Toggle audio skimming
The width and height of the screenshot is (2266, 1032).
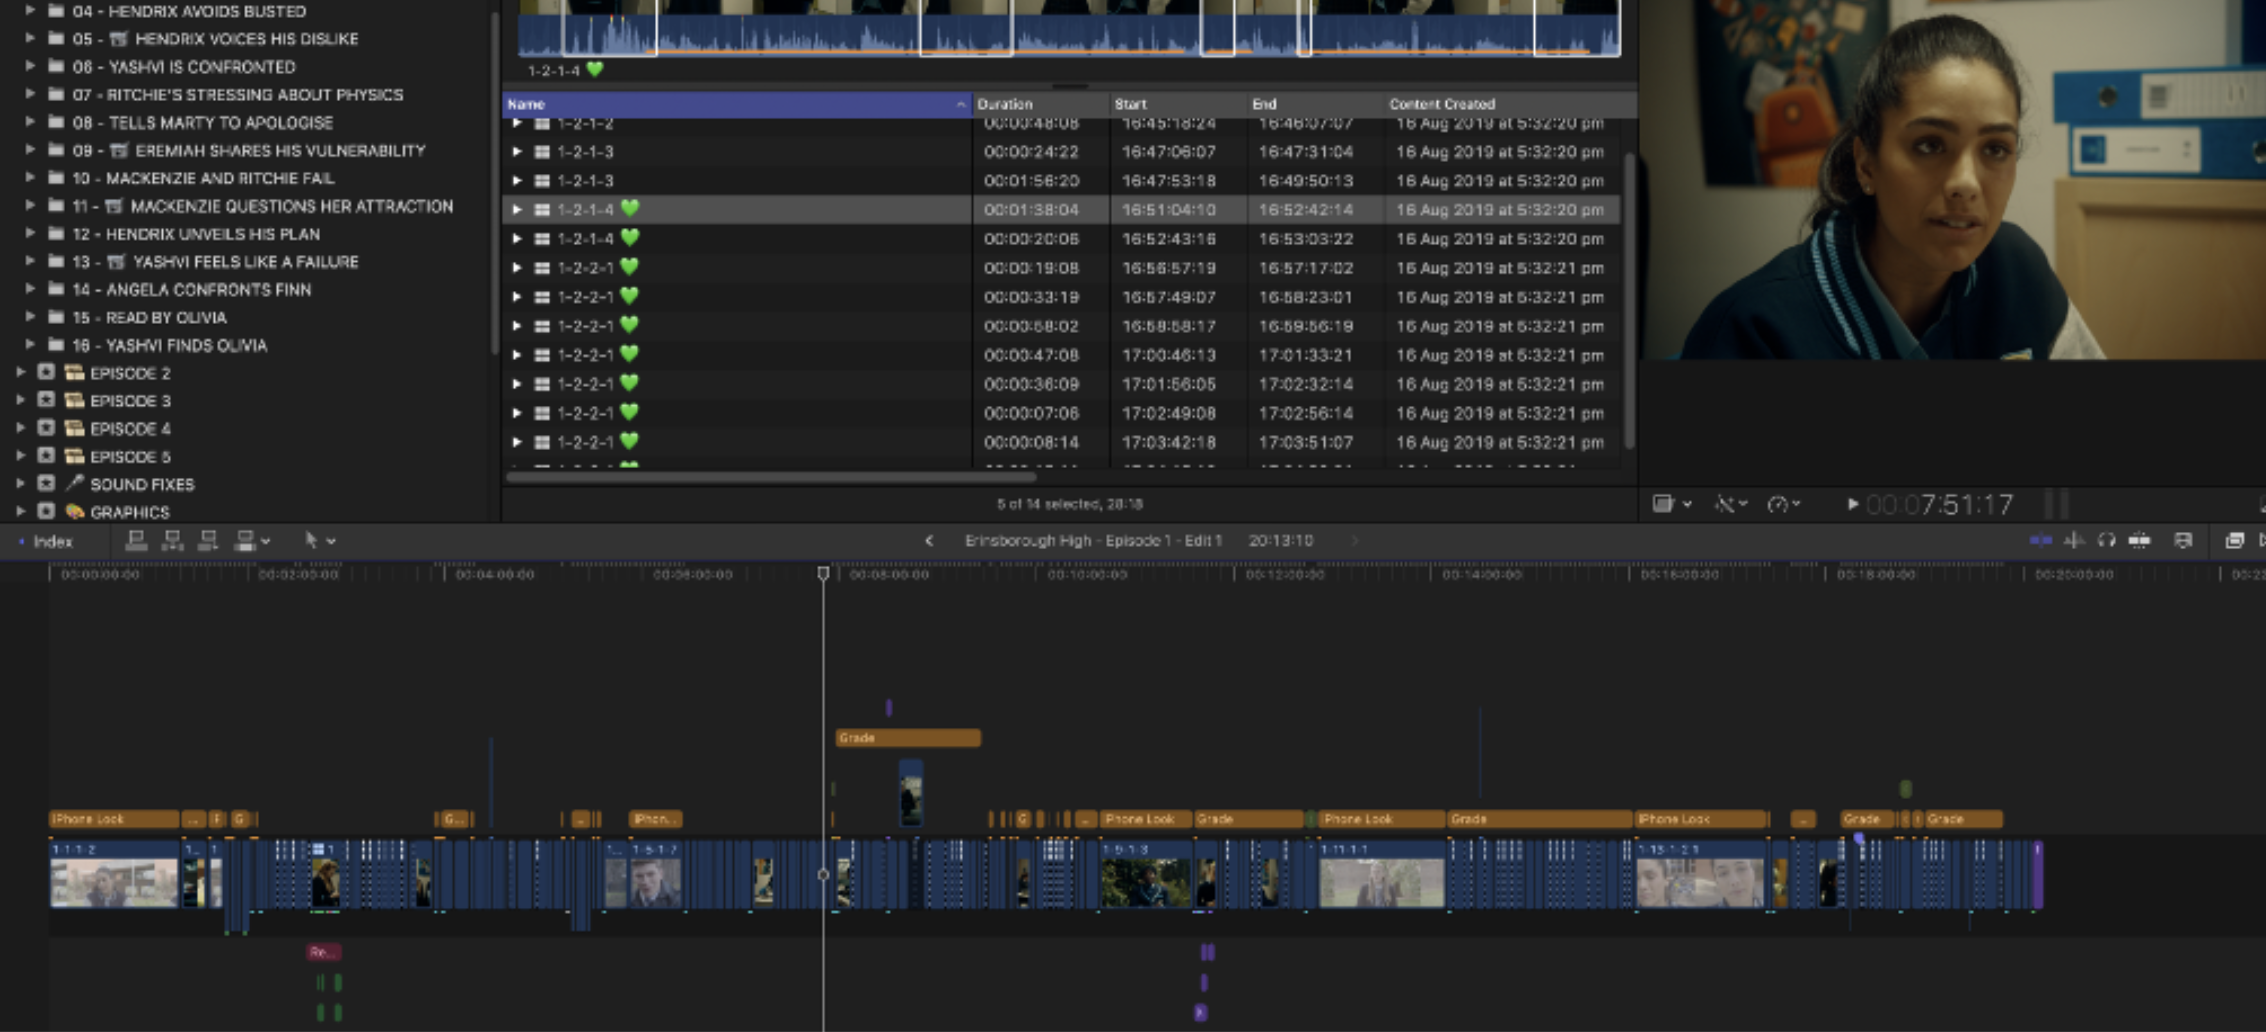point(2075,541)
